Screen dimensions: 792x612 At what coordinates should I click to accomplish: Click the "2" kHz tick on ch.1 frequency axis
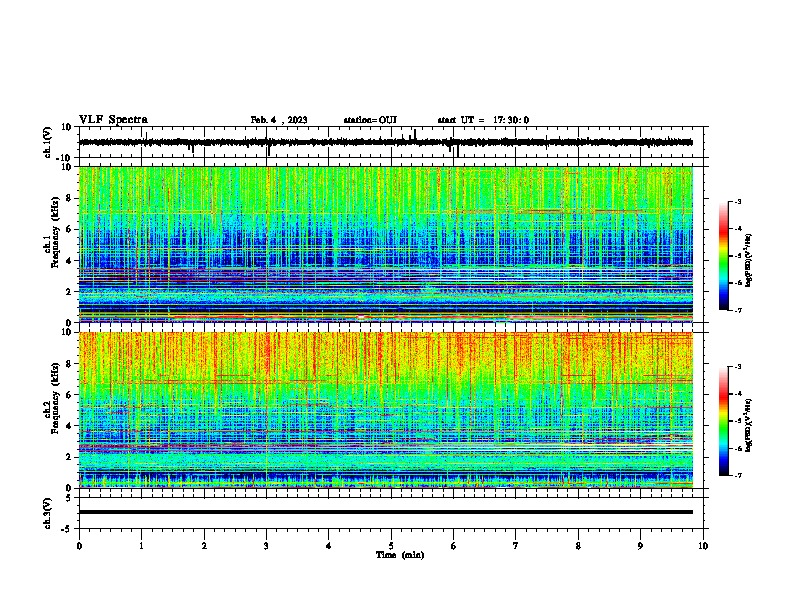pyautogui.click(x=69, y=292)
